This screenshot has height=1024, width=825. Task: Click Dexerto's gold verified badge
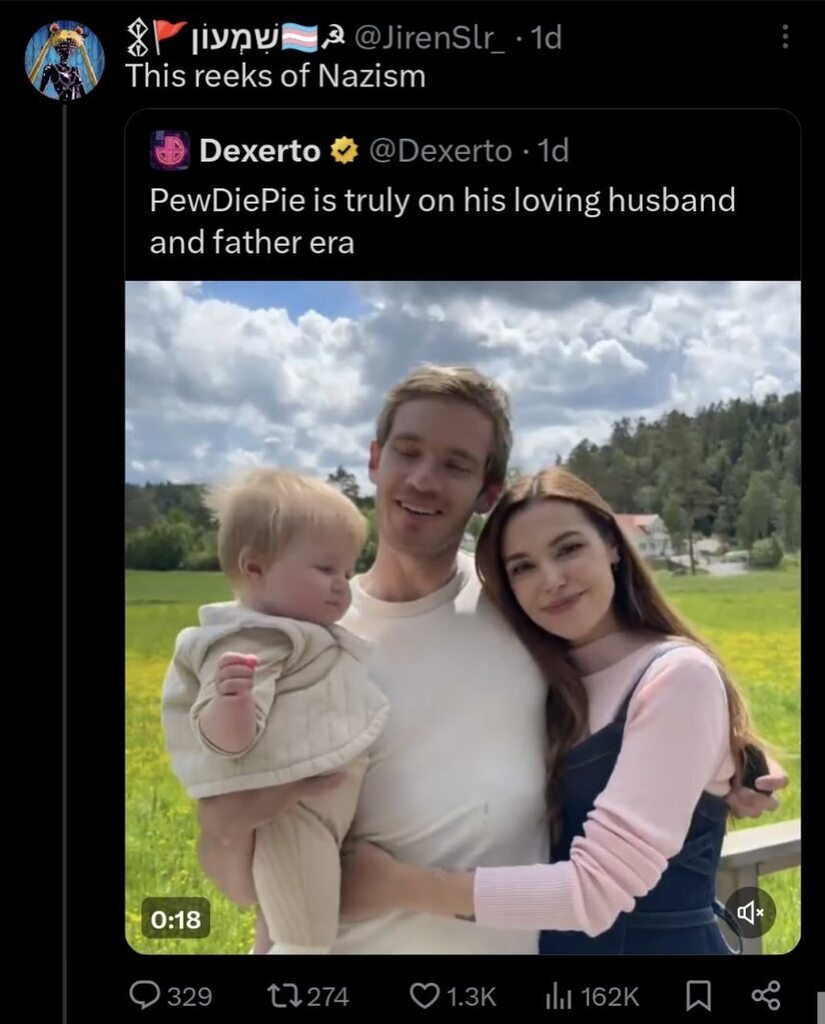point(344,151)
